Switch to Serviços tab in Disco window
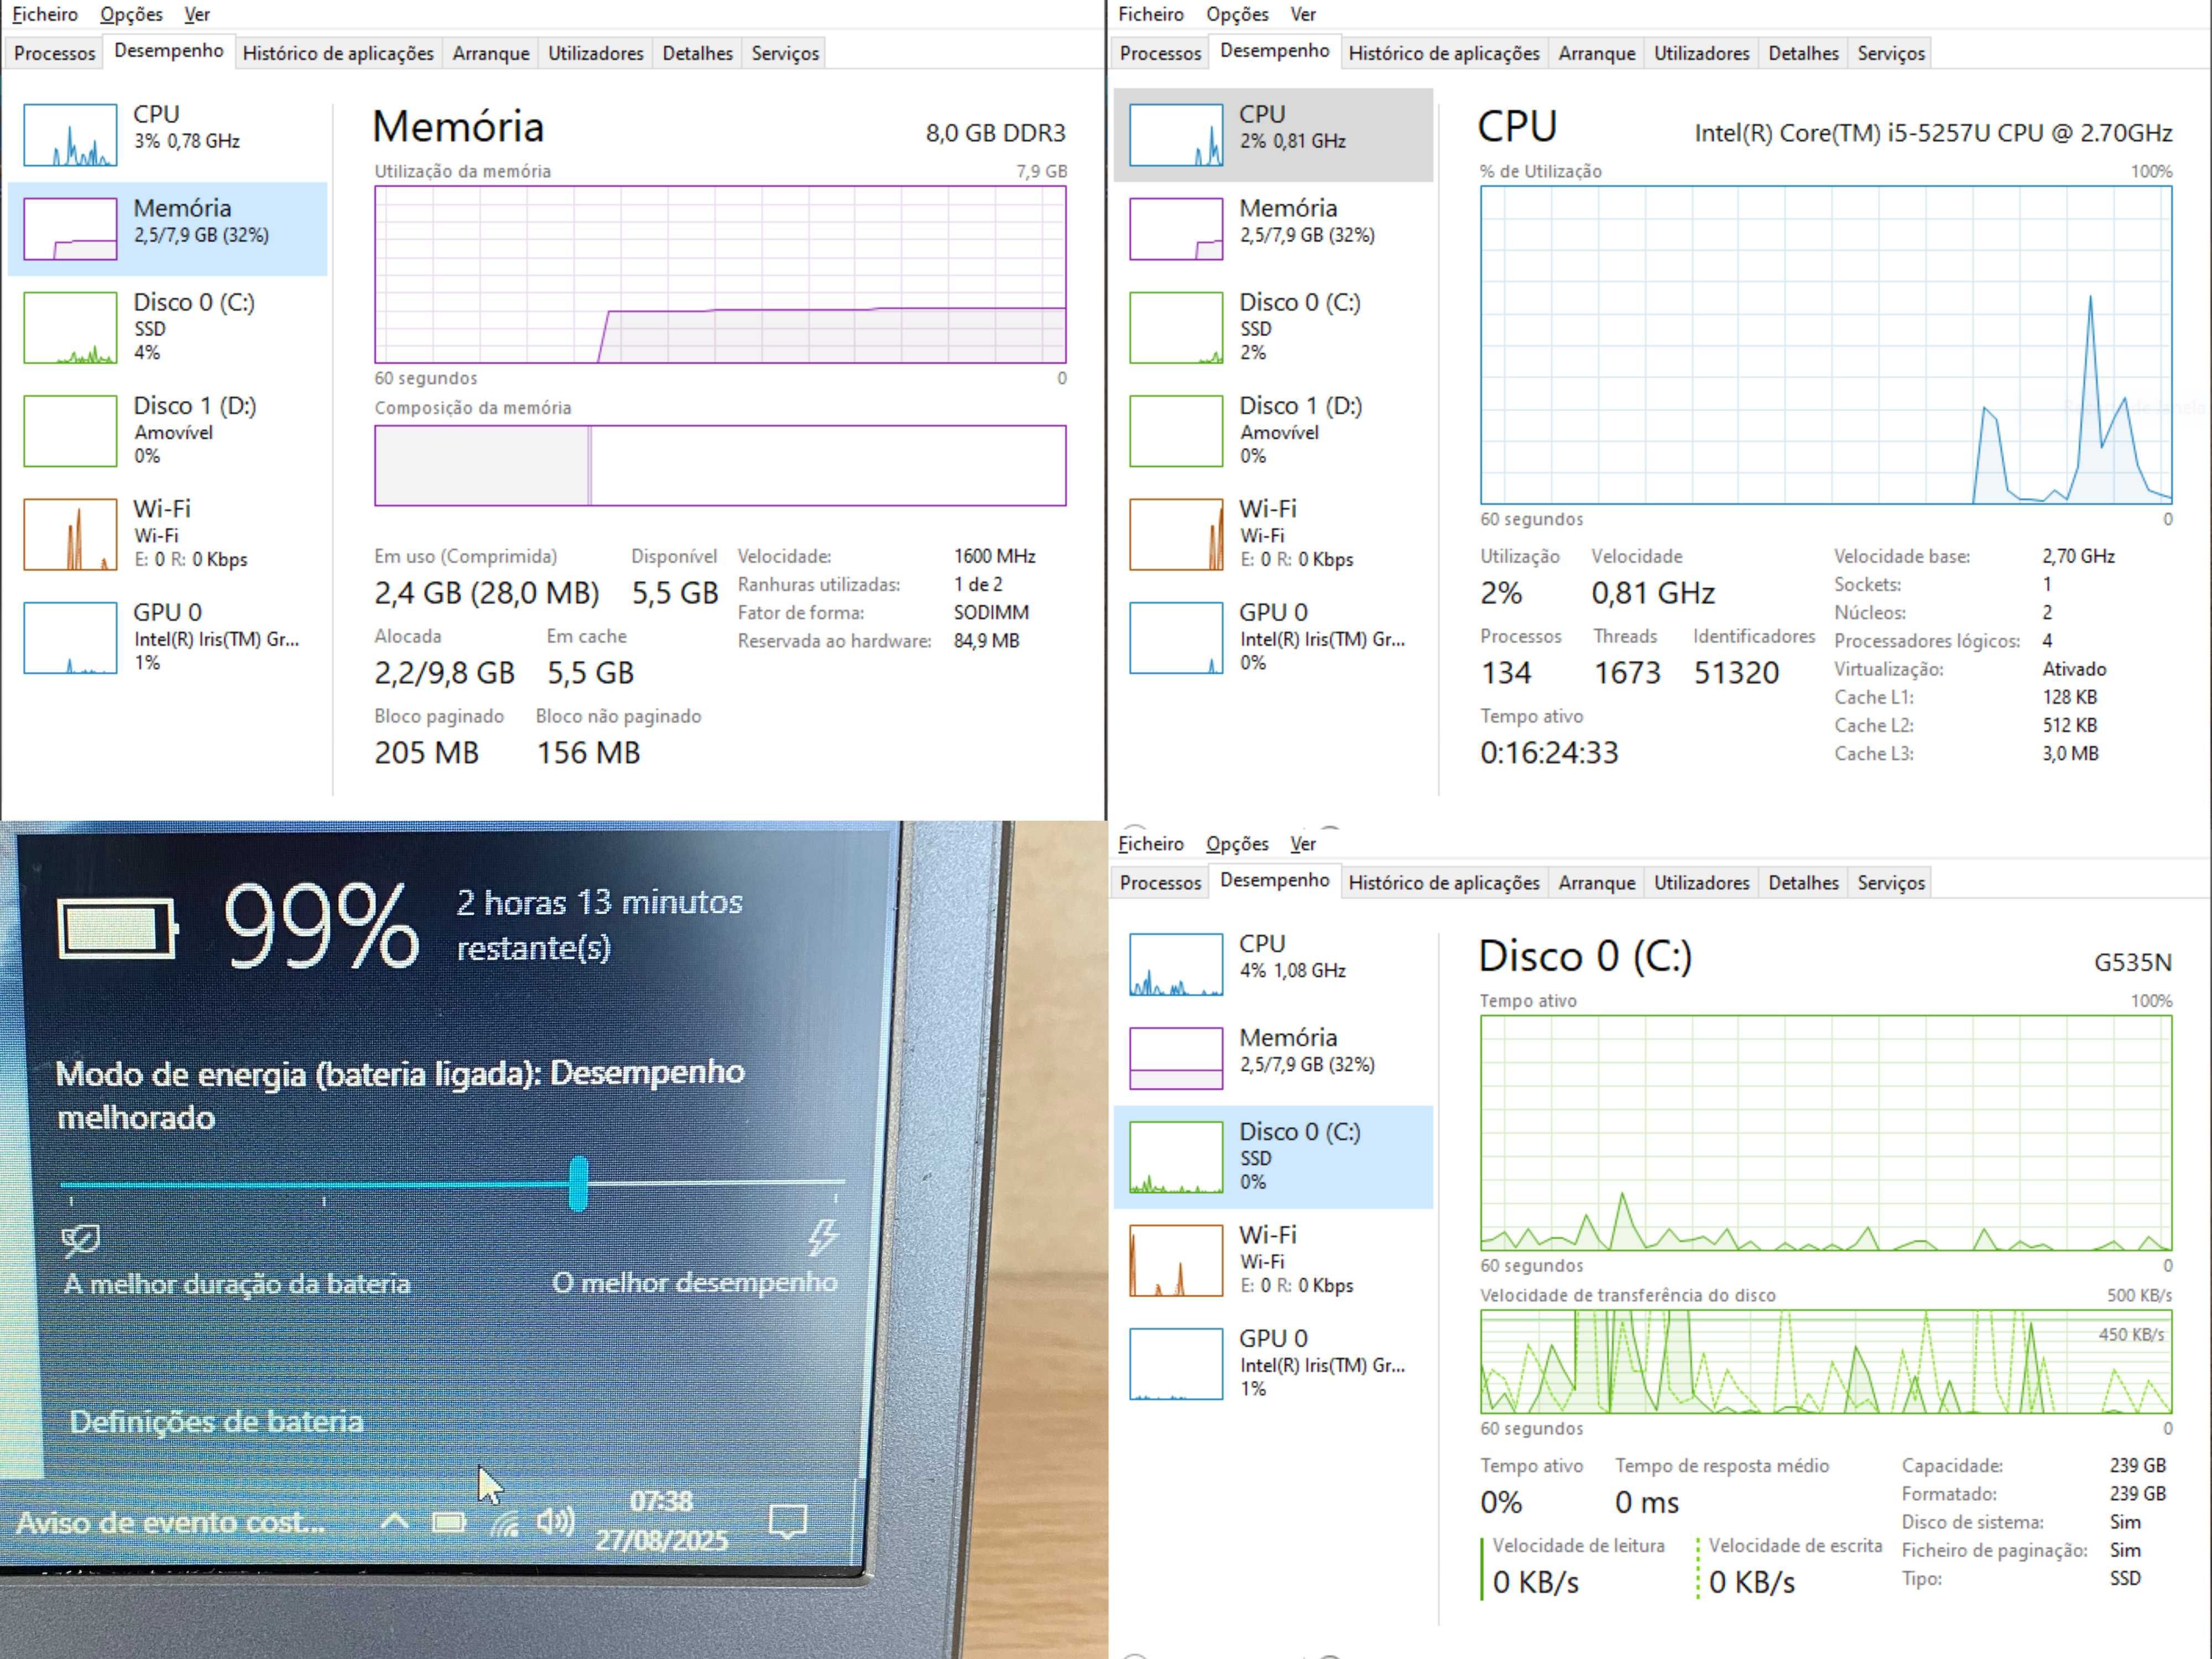The width and height of the screenshot is (2212, 1659). 1891,883
